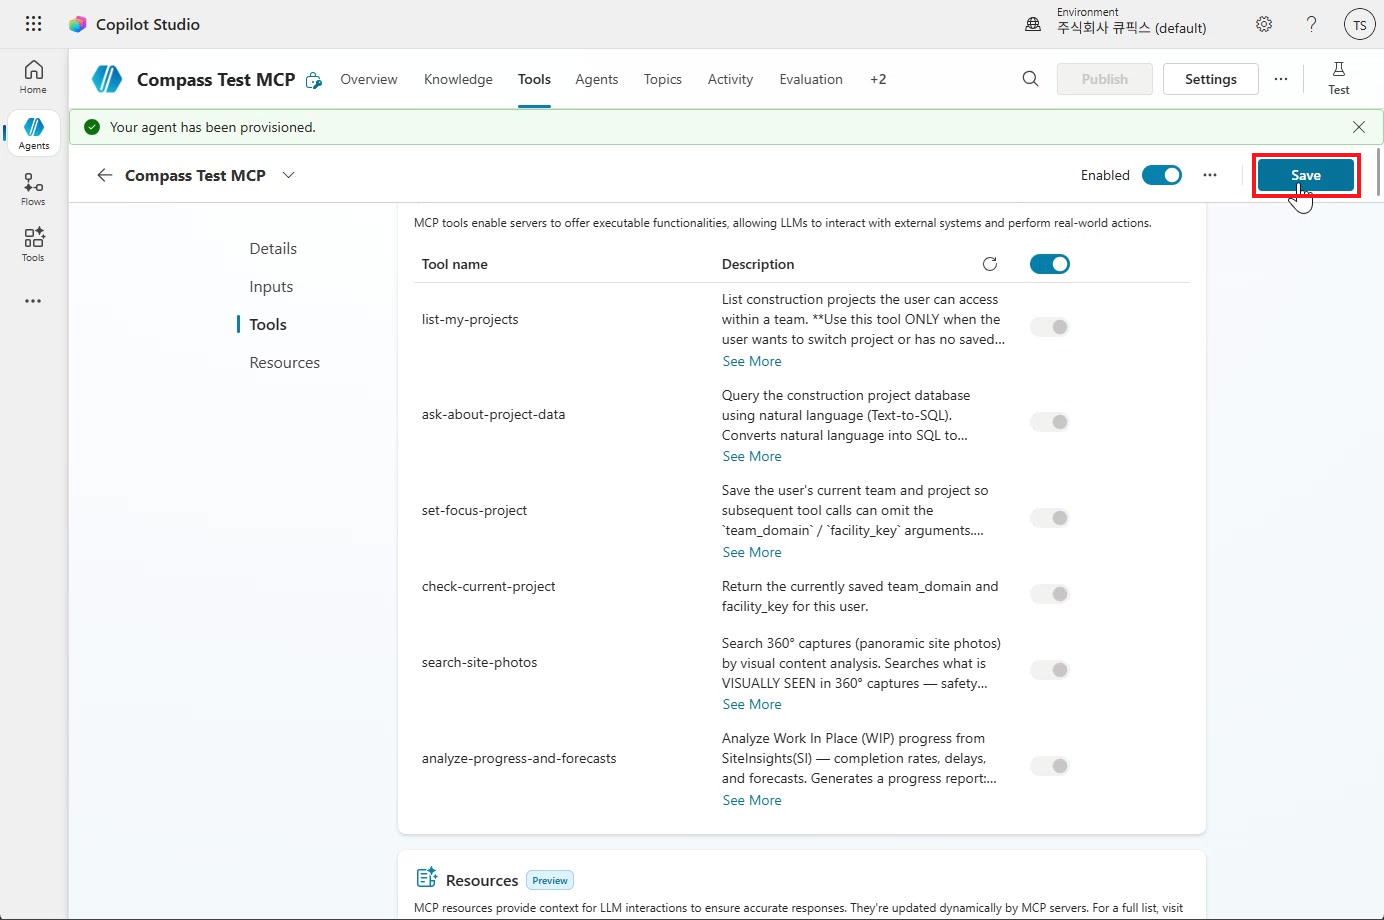Image resolution: width=1384 pixels, height=920 pixels.
Task: Open the app launcher grid
Action: click(33, 24)
